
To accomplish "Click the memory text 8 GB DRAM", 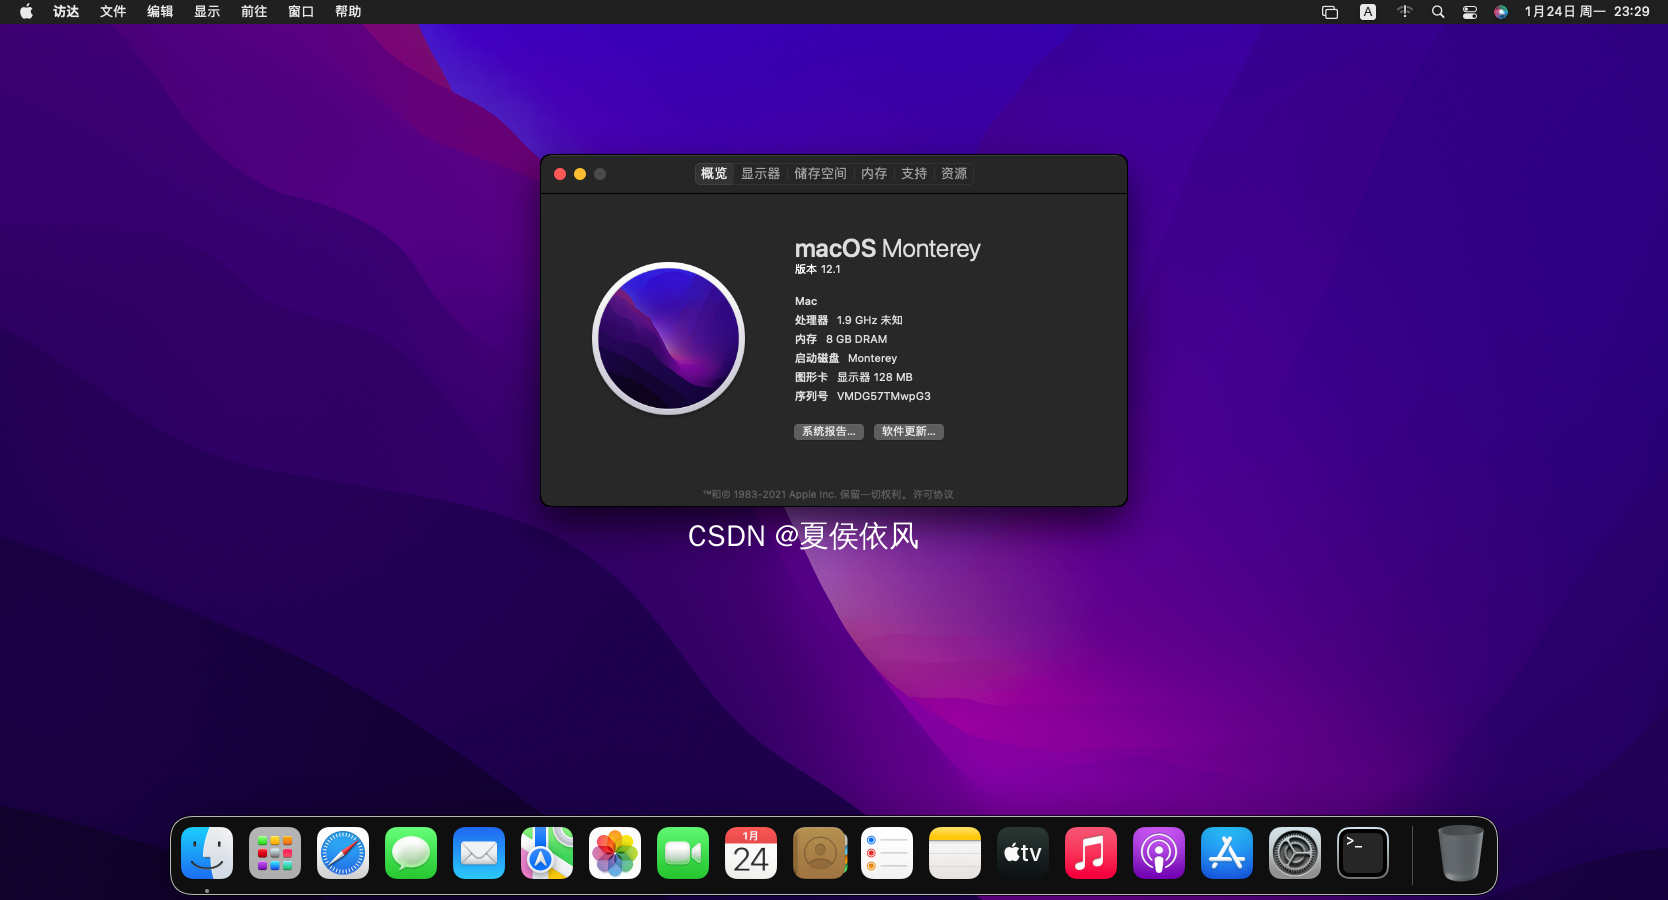I will pos(857,339).
